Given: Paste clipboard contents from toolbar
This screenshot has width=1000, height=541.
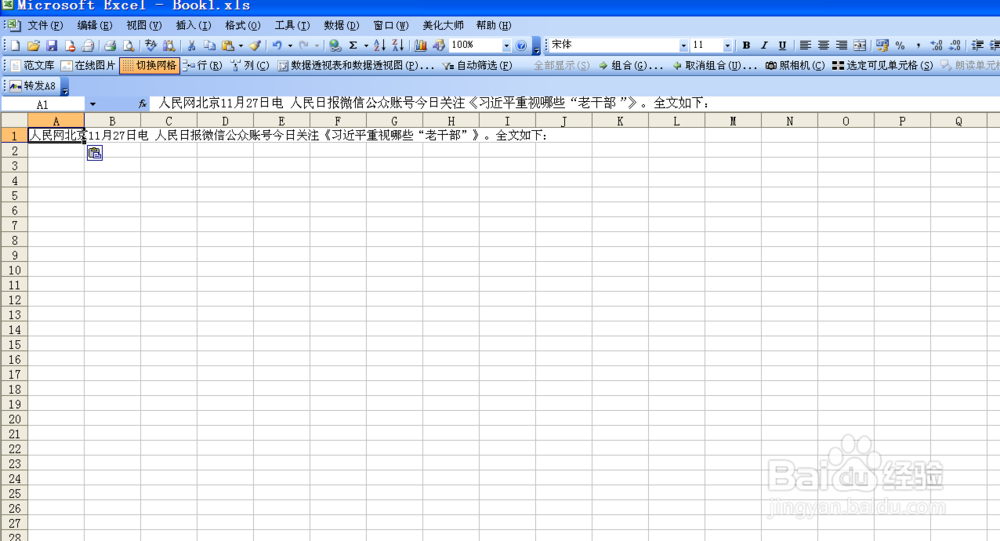Looking at the screenshot, I should click(x=228, y=45).
